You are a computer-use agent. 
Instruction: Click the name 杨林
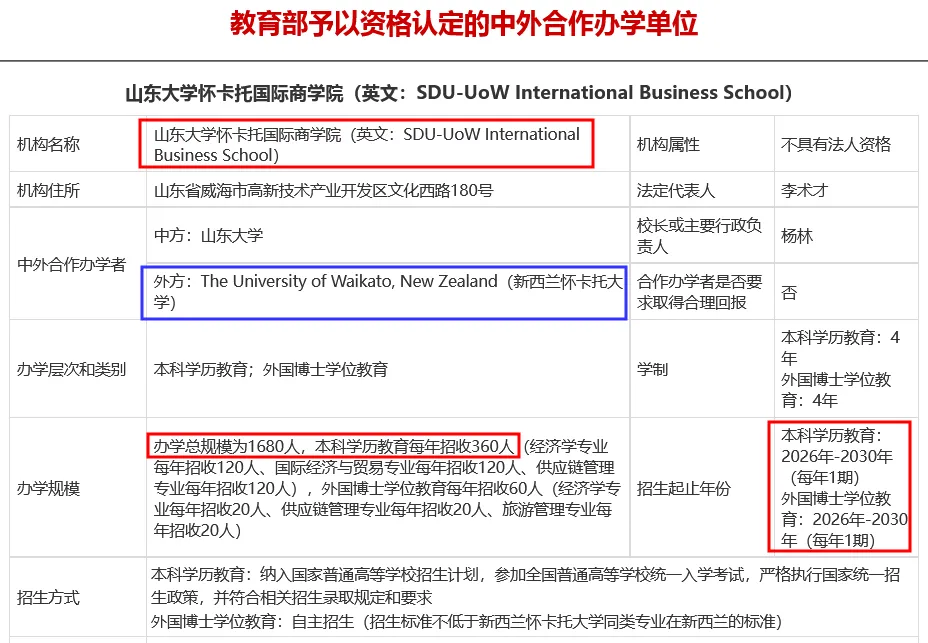(797, 236)
